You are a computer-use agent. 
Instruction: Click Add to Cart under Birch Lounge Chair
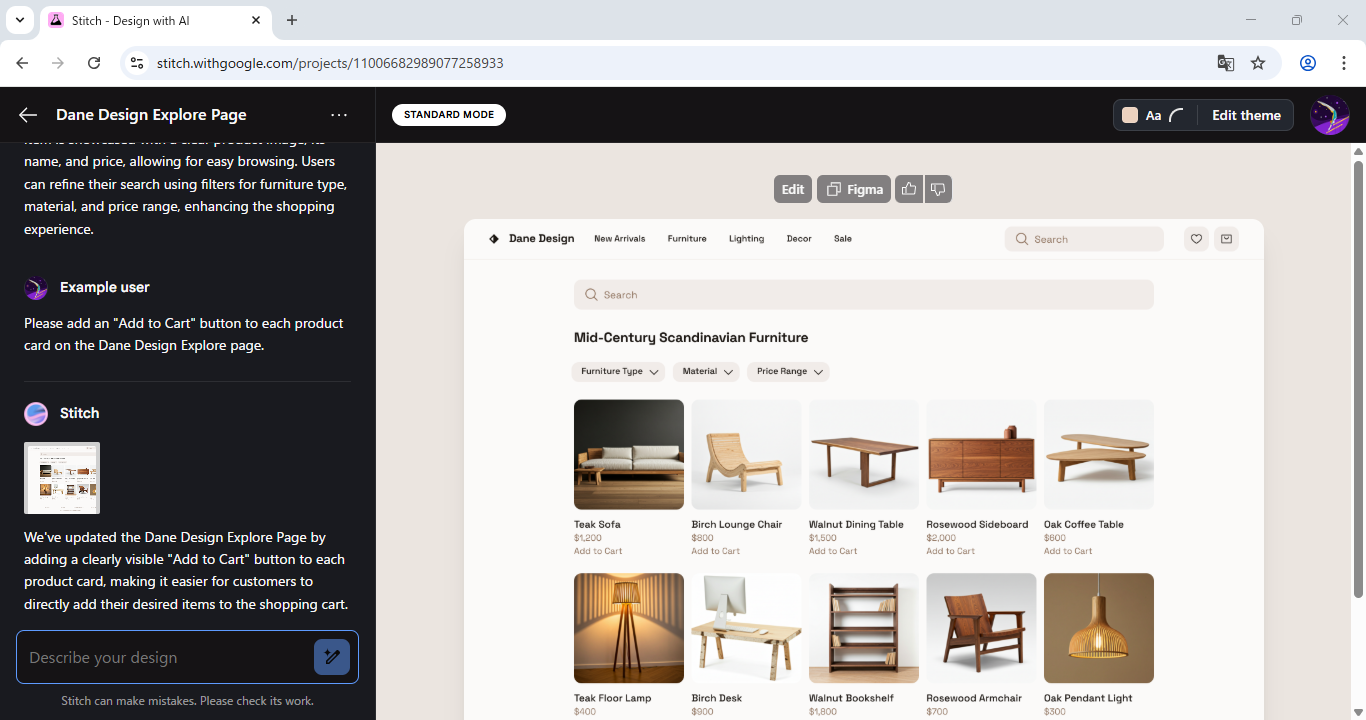716,551
